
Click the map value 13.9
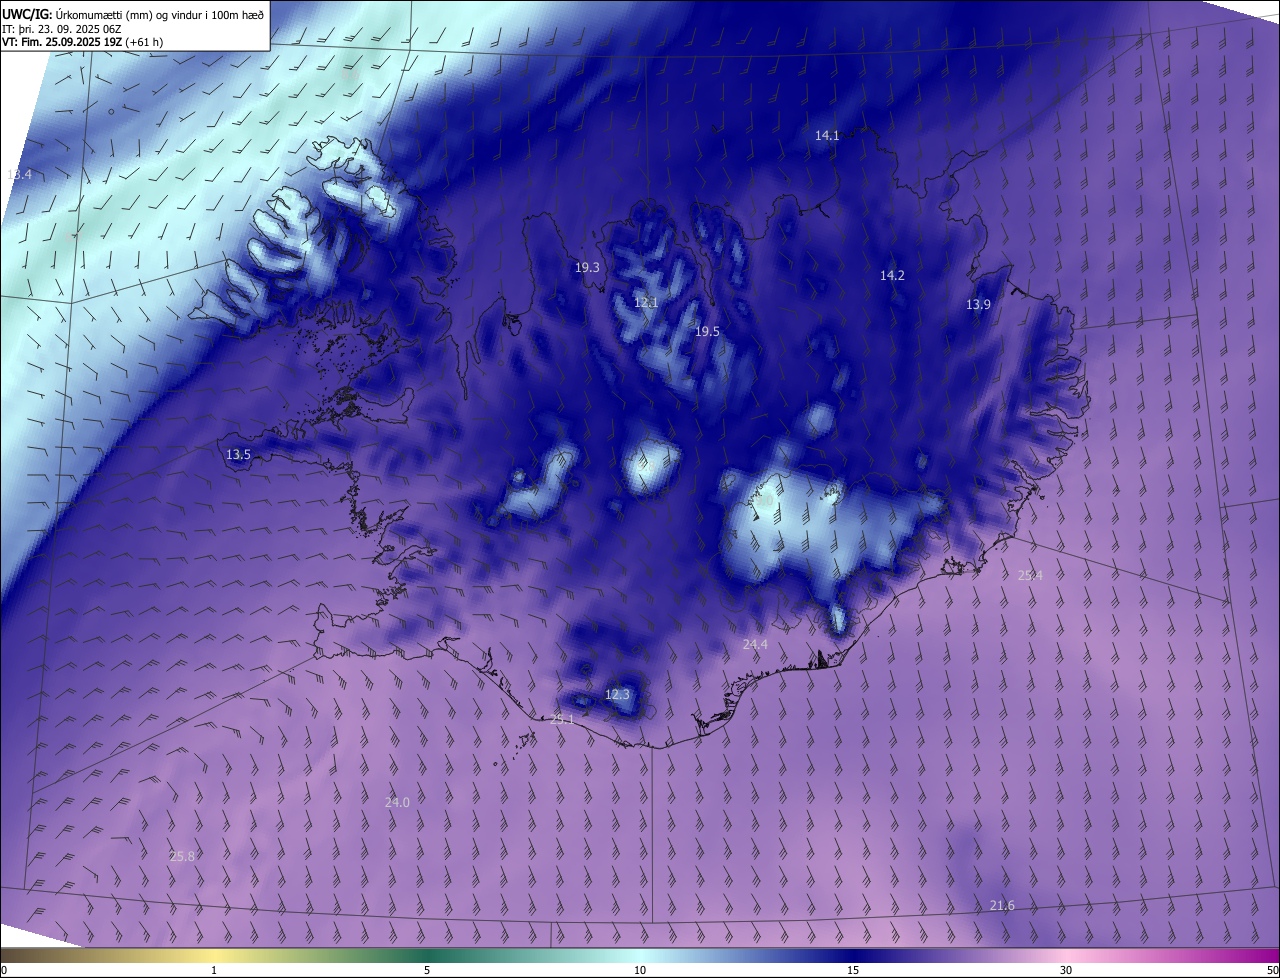coord(978,304)
